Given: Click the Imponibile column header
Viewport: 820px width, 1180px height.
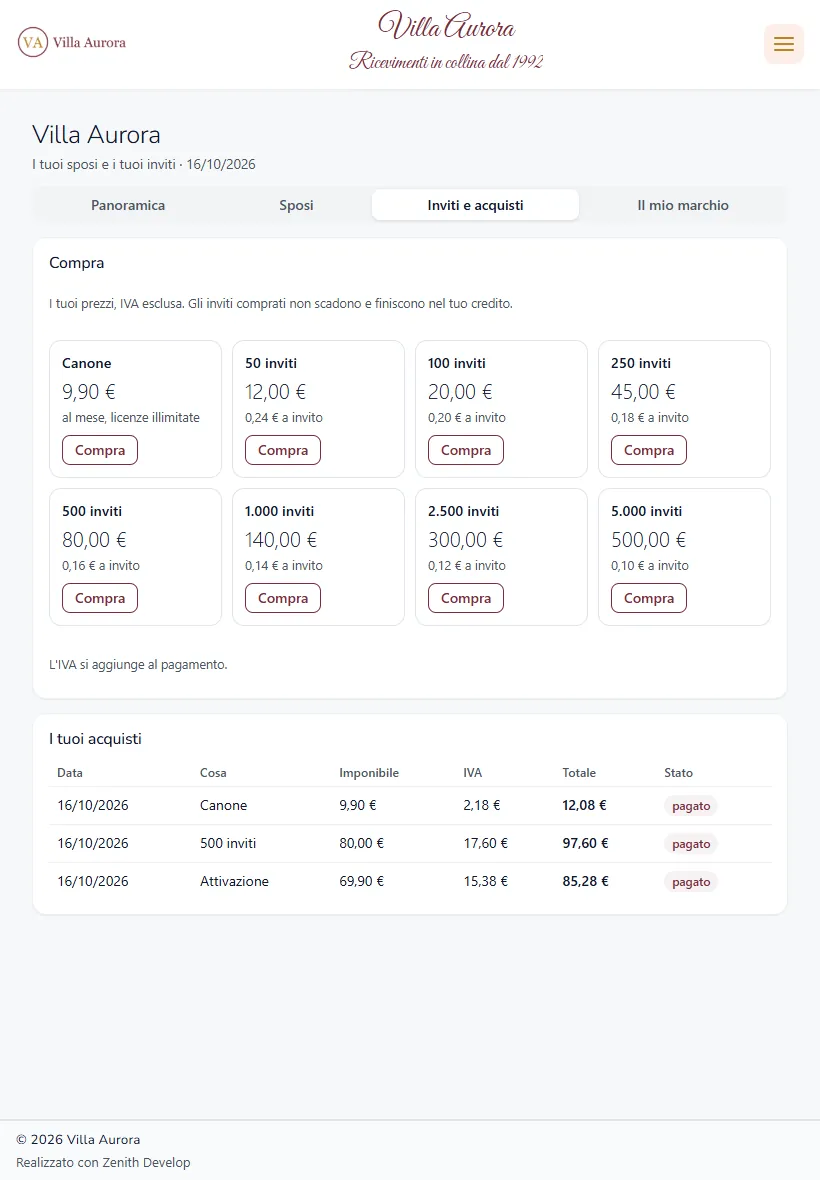Looking at the screenshot, I should [x=369, y=773].
